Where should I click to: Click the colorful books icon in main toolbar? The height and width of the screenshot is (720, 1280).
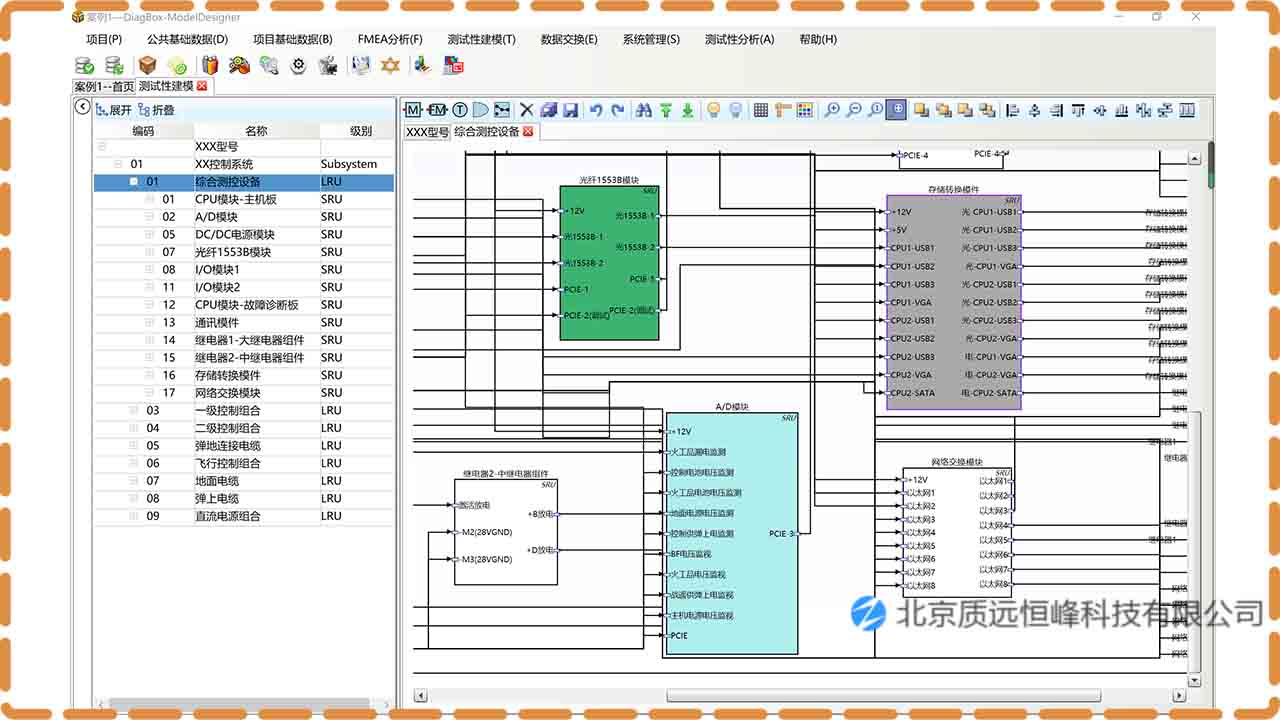coord(210,66)
